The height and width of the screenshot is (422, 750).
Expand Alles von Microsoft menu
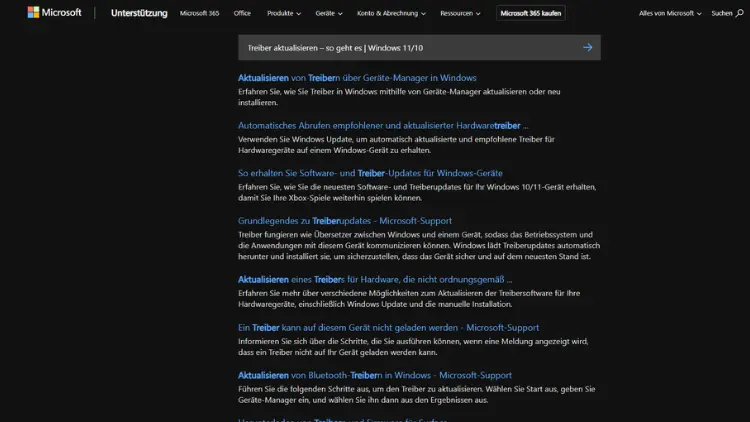tap(670, 13)
